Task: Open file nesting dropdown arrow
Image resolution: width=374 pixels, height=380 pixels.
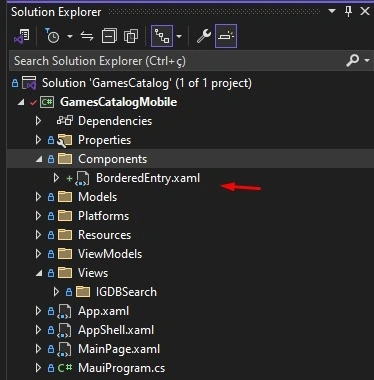Action: 179,36
